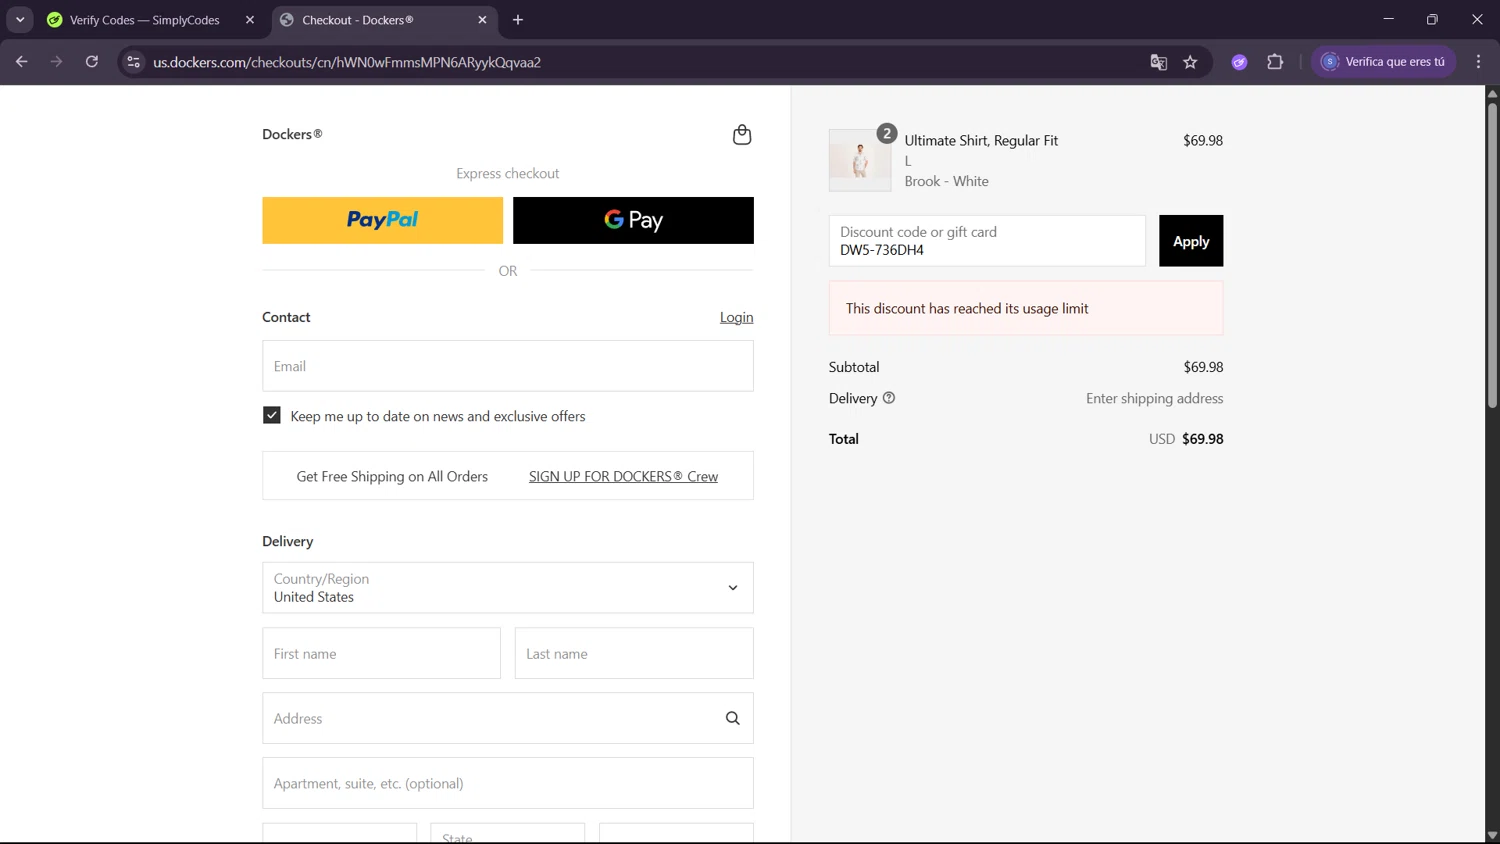
Task: Open the Google Translate icon in address bar
Action: (x=1158, y=62)
